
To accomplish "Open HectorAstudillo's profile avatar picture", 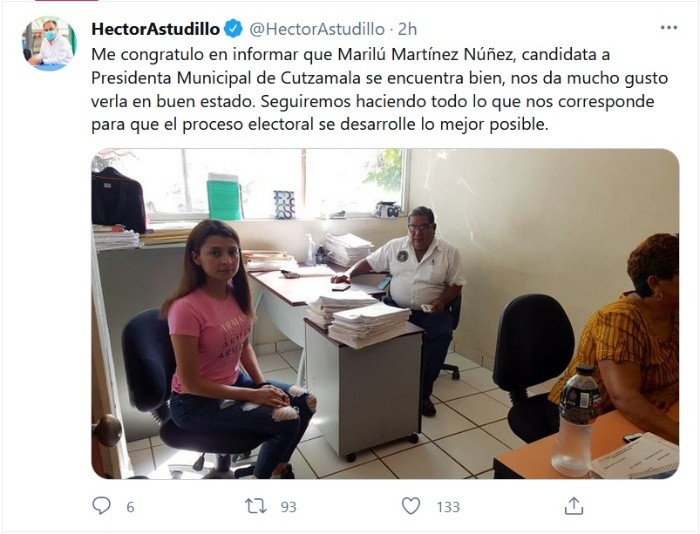I will [x=49, y=43].
